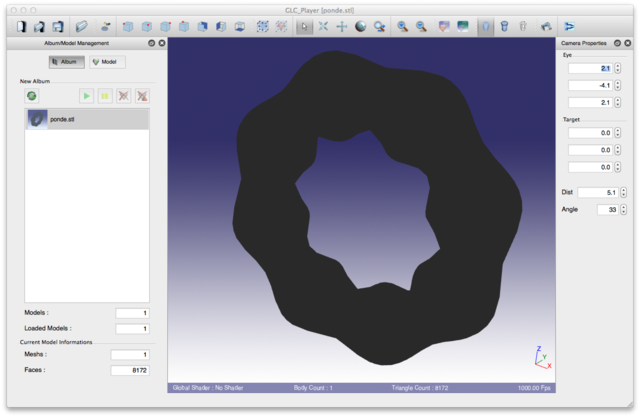The image size is (640, 417).
Task: Open a model file with the folder icon
Action: coord(82,27)
